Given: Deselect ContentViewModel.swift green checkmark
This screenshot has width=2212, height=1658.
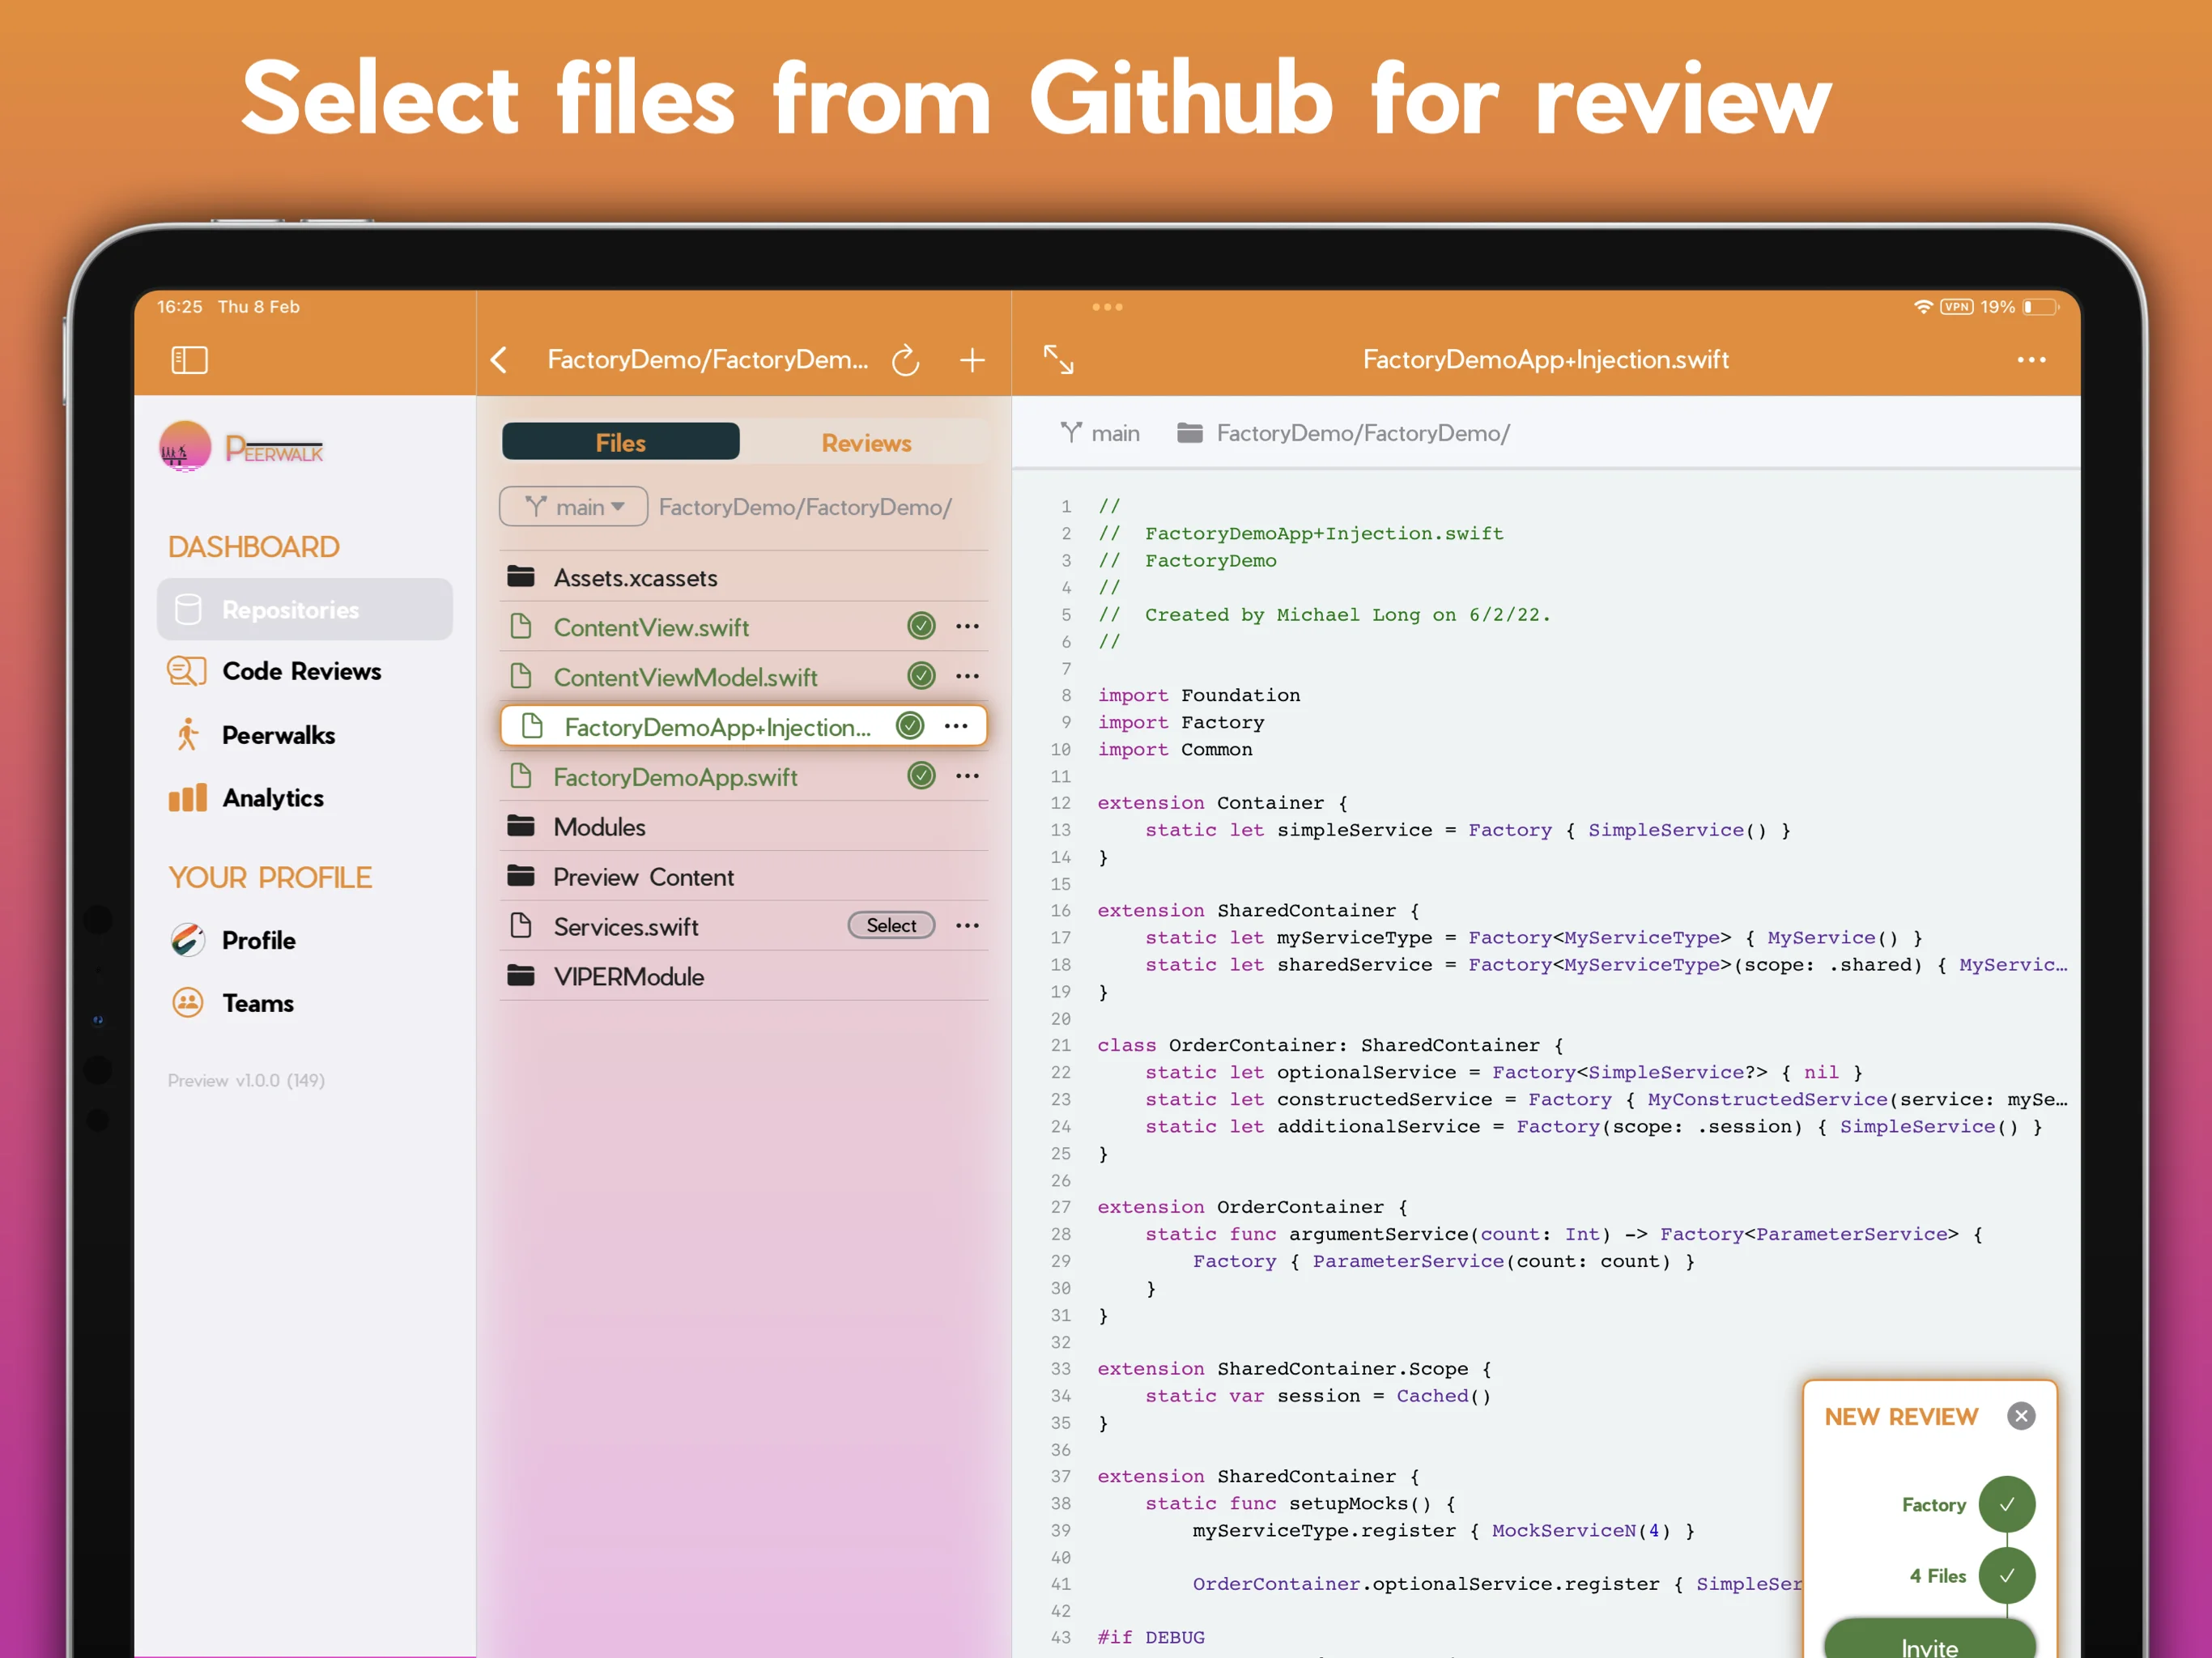Looking at the screenshot, I should click(921, 676).
